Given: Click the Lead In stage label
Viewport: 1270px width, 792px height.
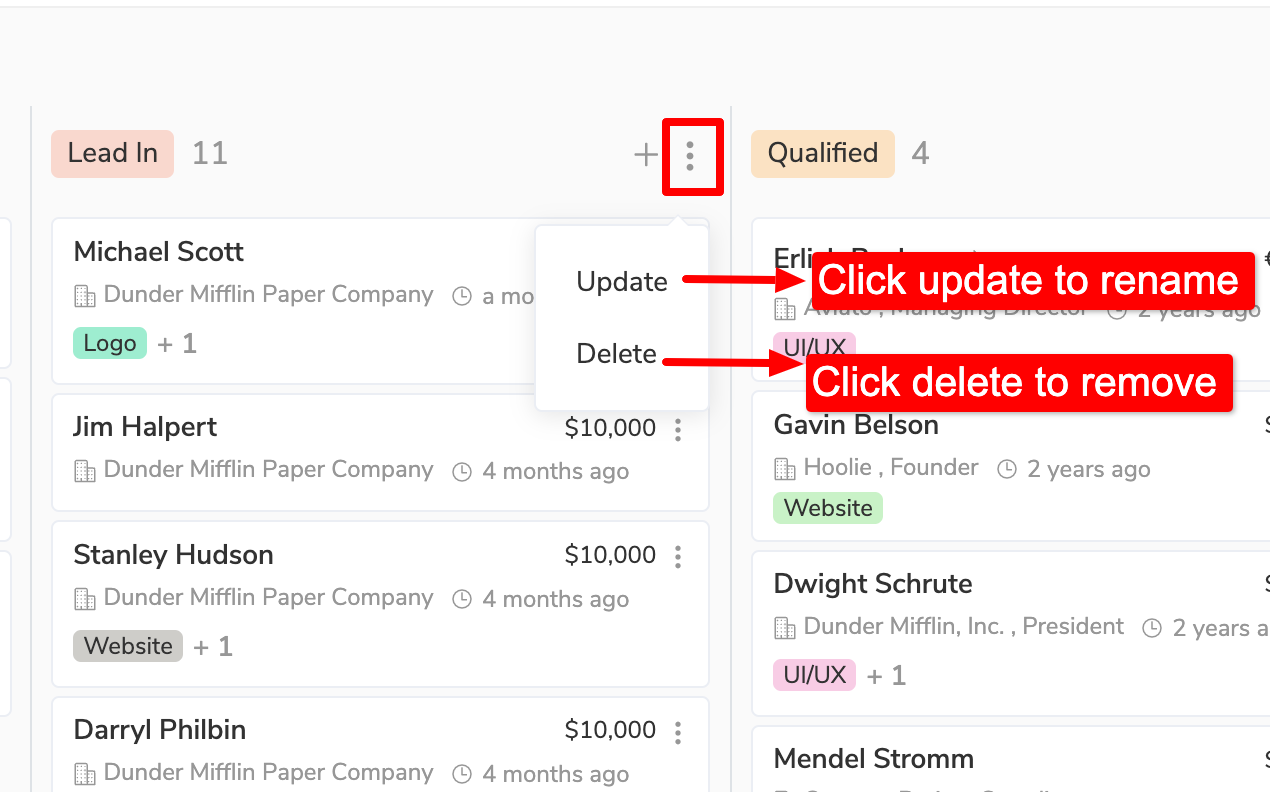Looking at the screenshot, I should tap(112, 154).
